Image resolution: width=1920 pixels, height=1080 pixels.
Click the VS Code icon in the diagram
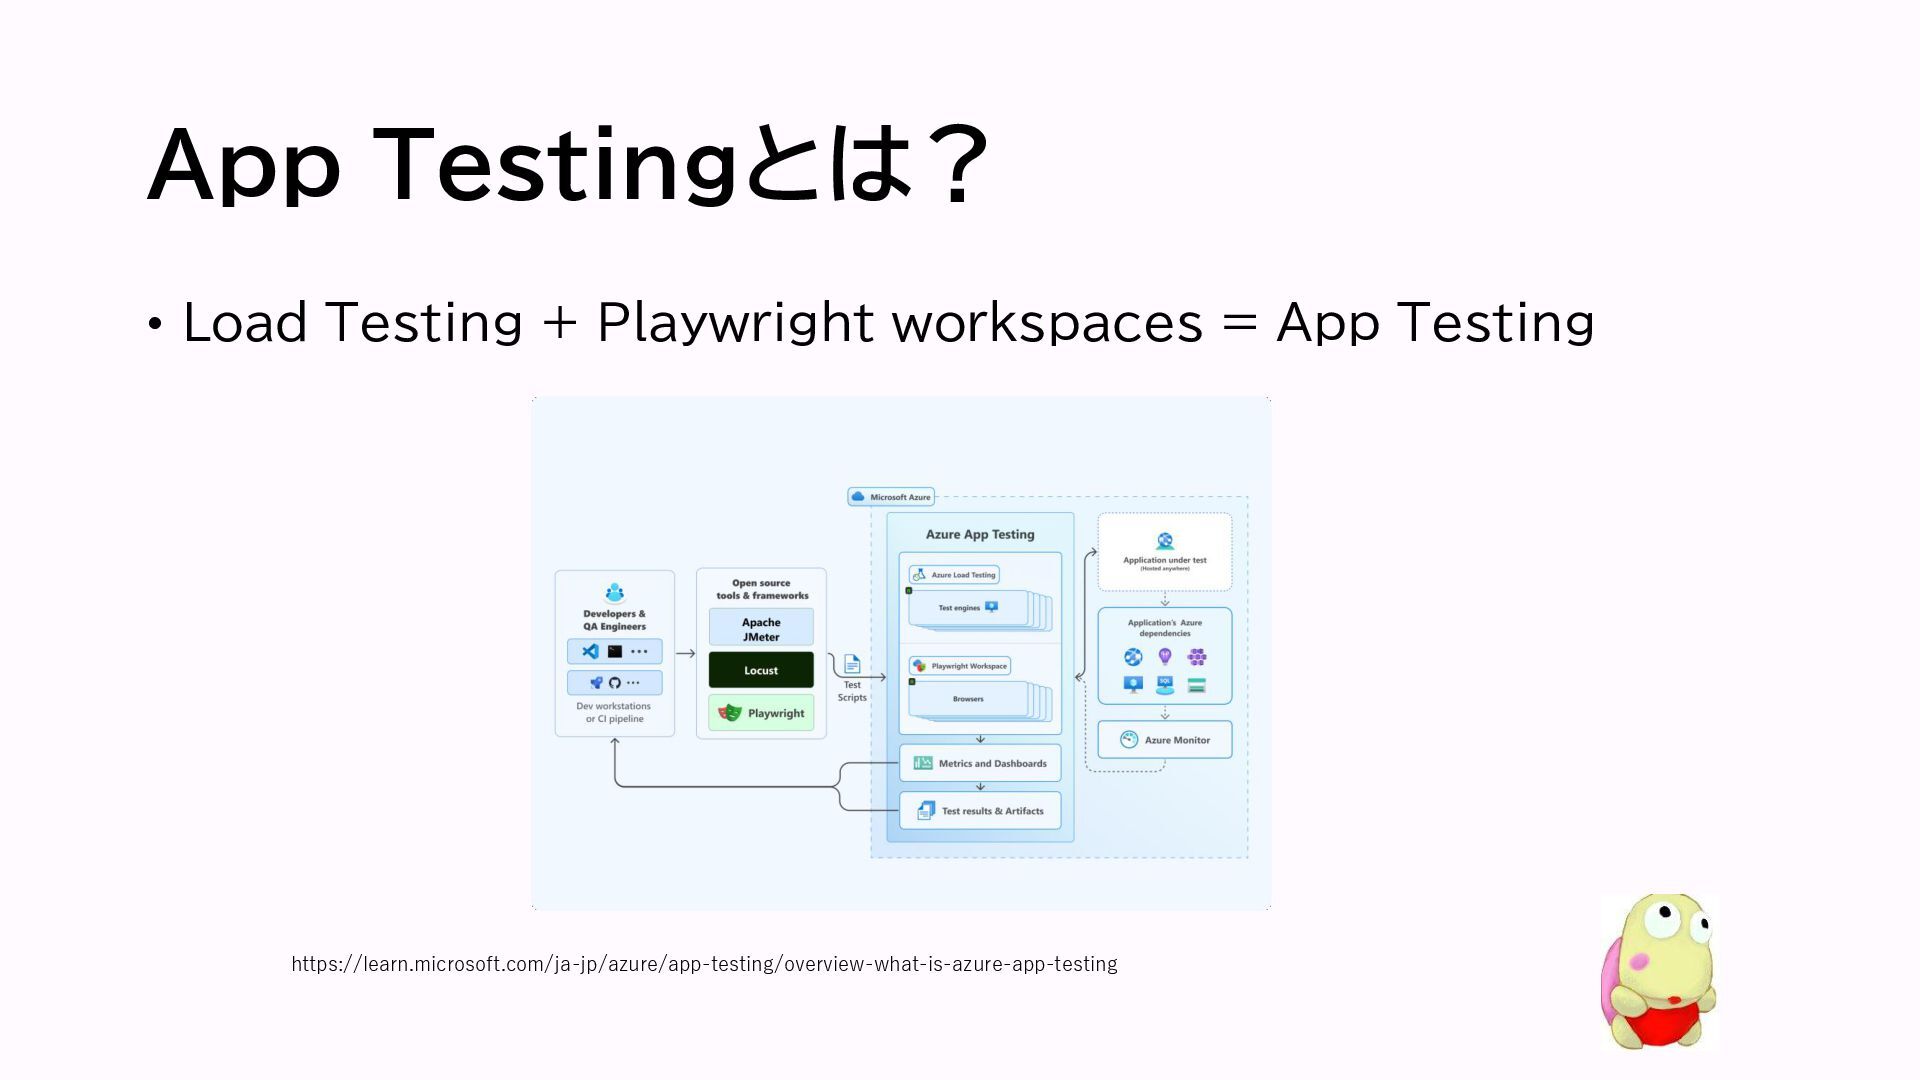coord(591,651)
